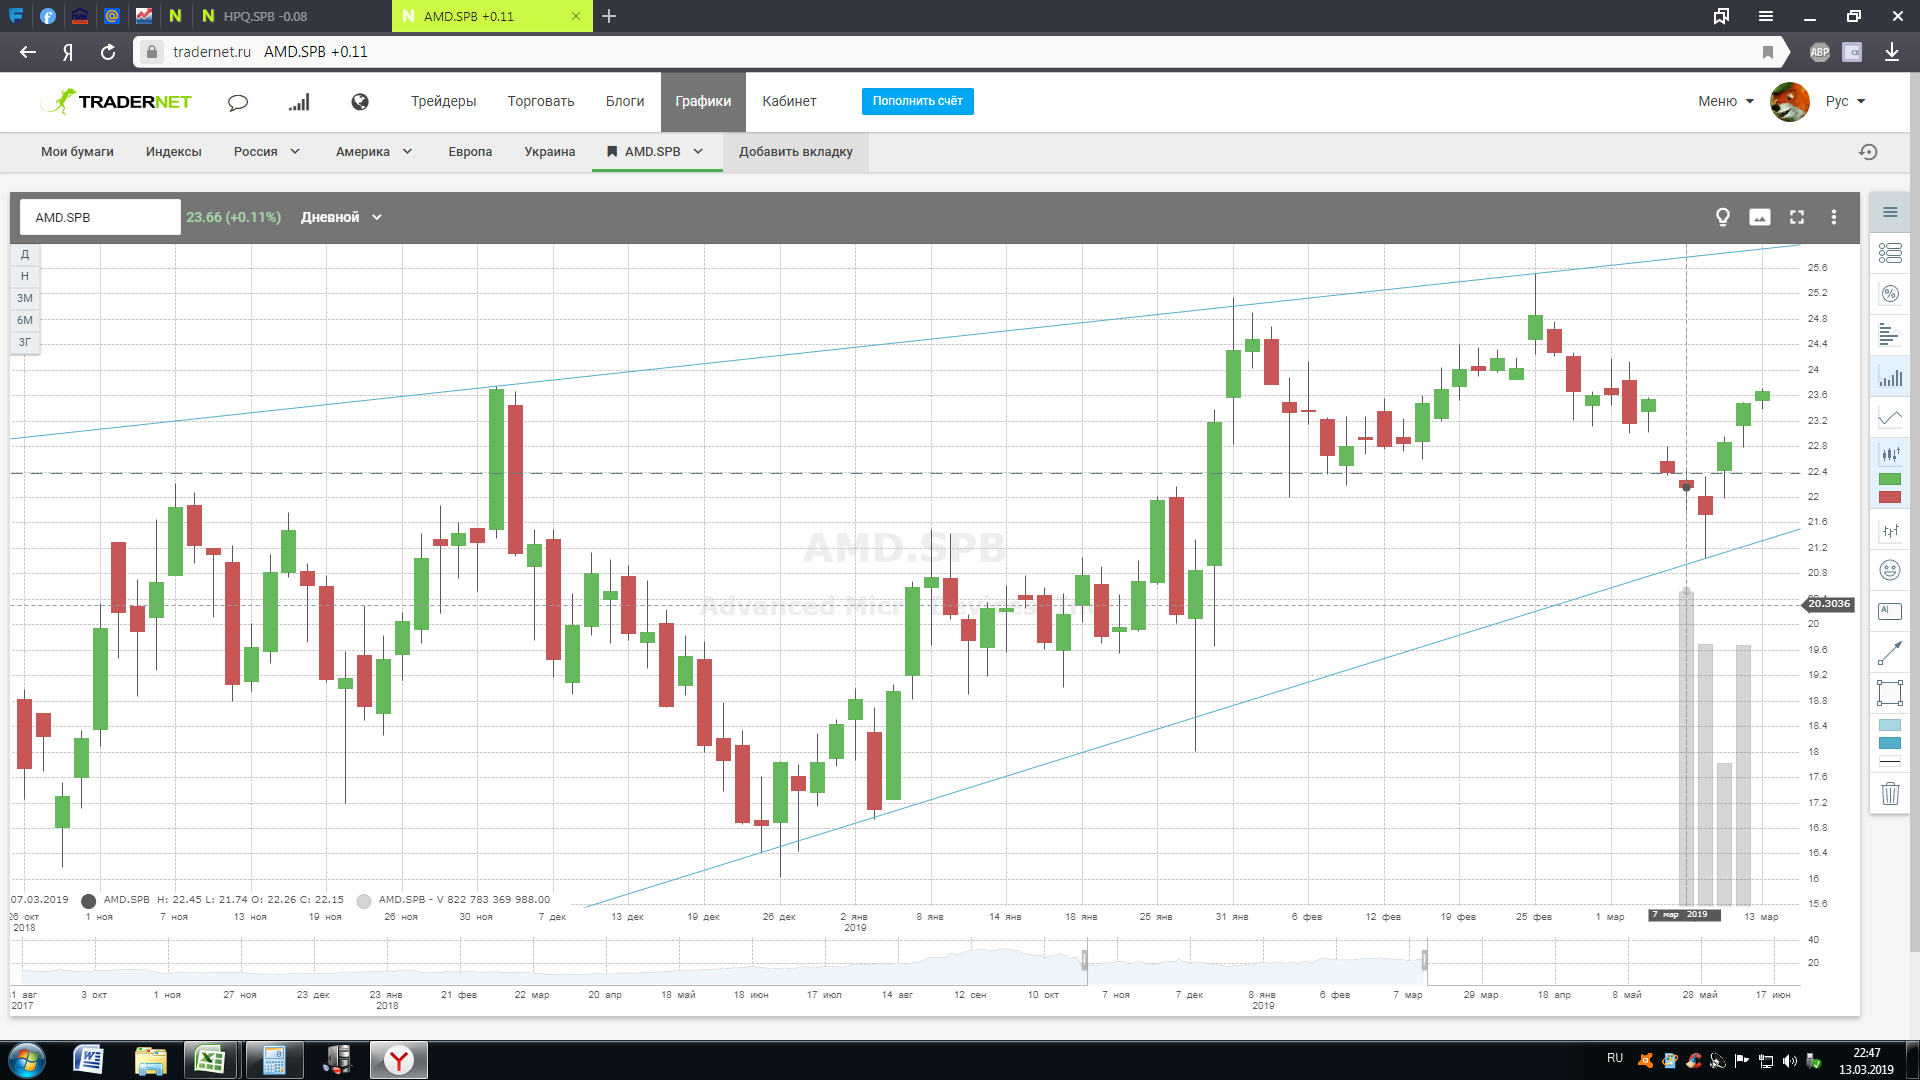Open the Дневной timeframe dropdown
The image size is (1920, 1080).
pyautogui.click(x=341, y=217)
